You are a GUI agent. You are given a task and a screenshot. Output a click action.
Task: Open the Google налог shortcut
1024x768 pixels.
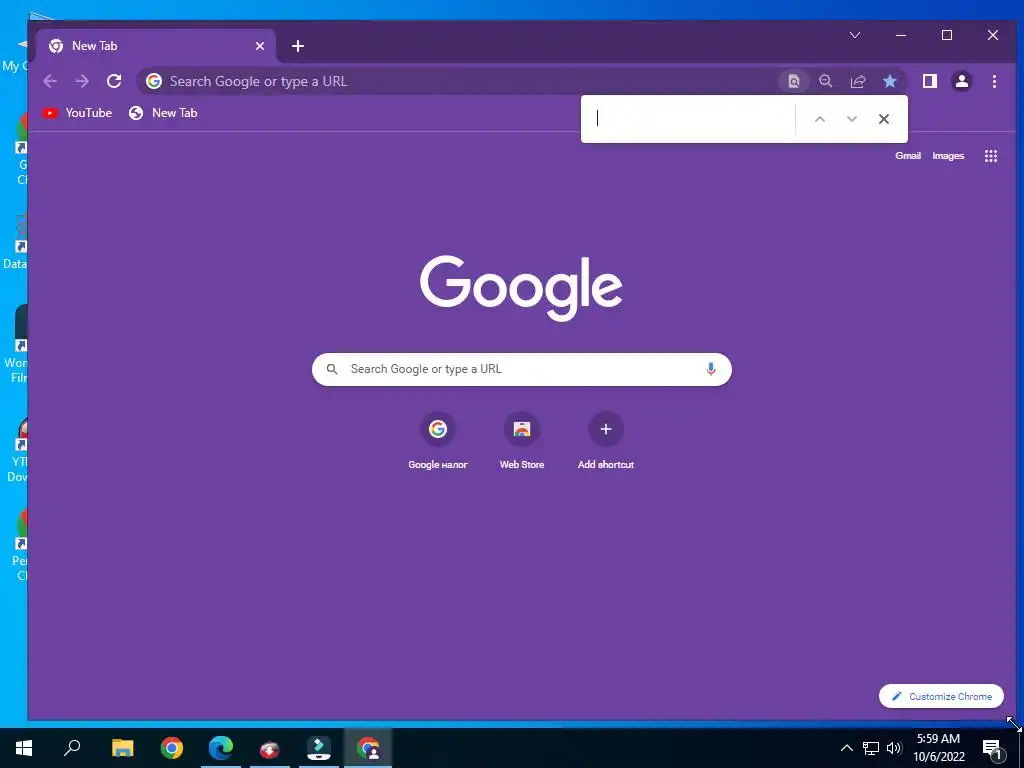[438, 441]
